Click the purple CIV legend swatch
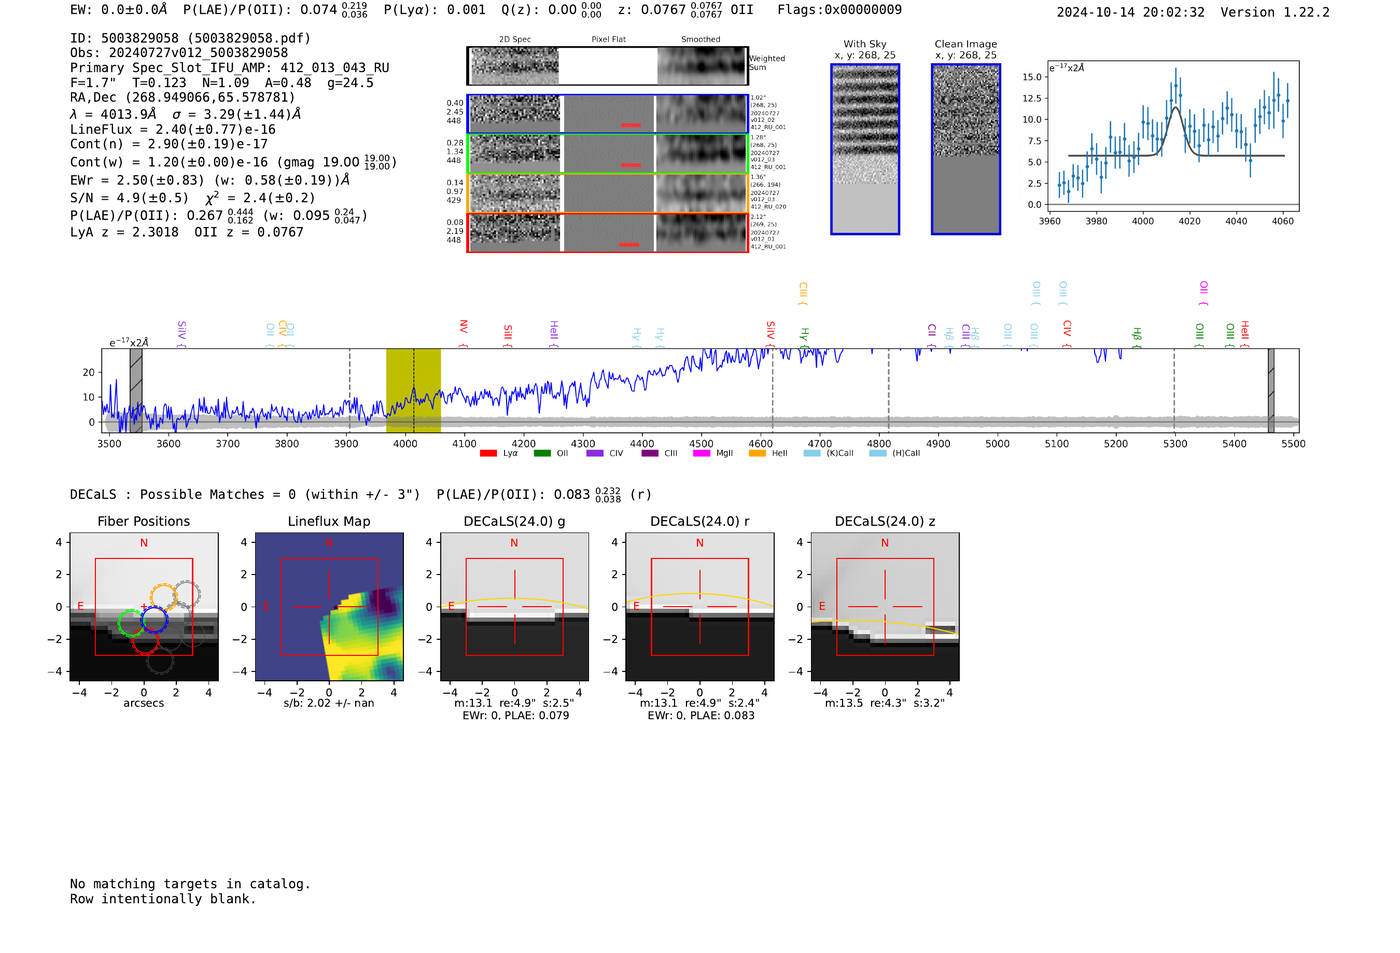 595,453
